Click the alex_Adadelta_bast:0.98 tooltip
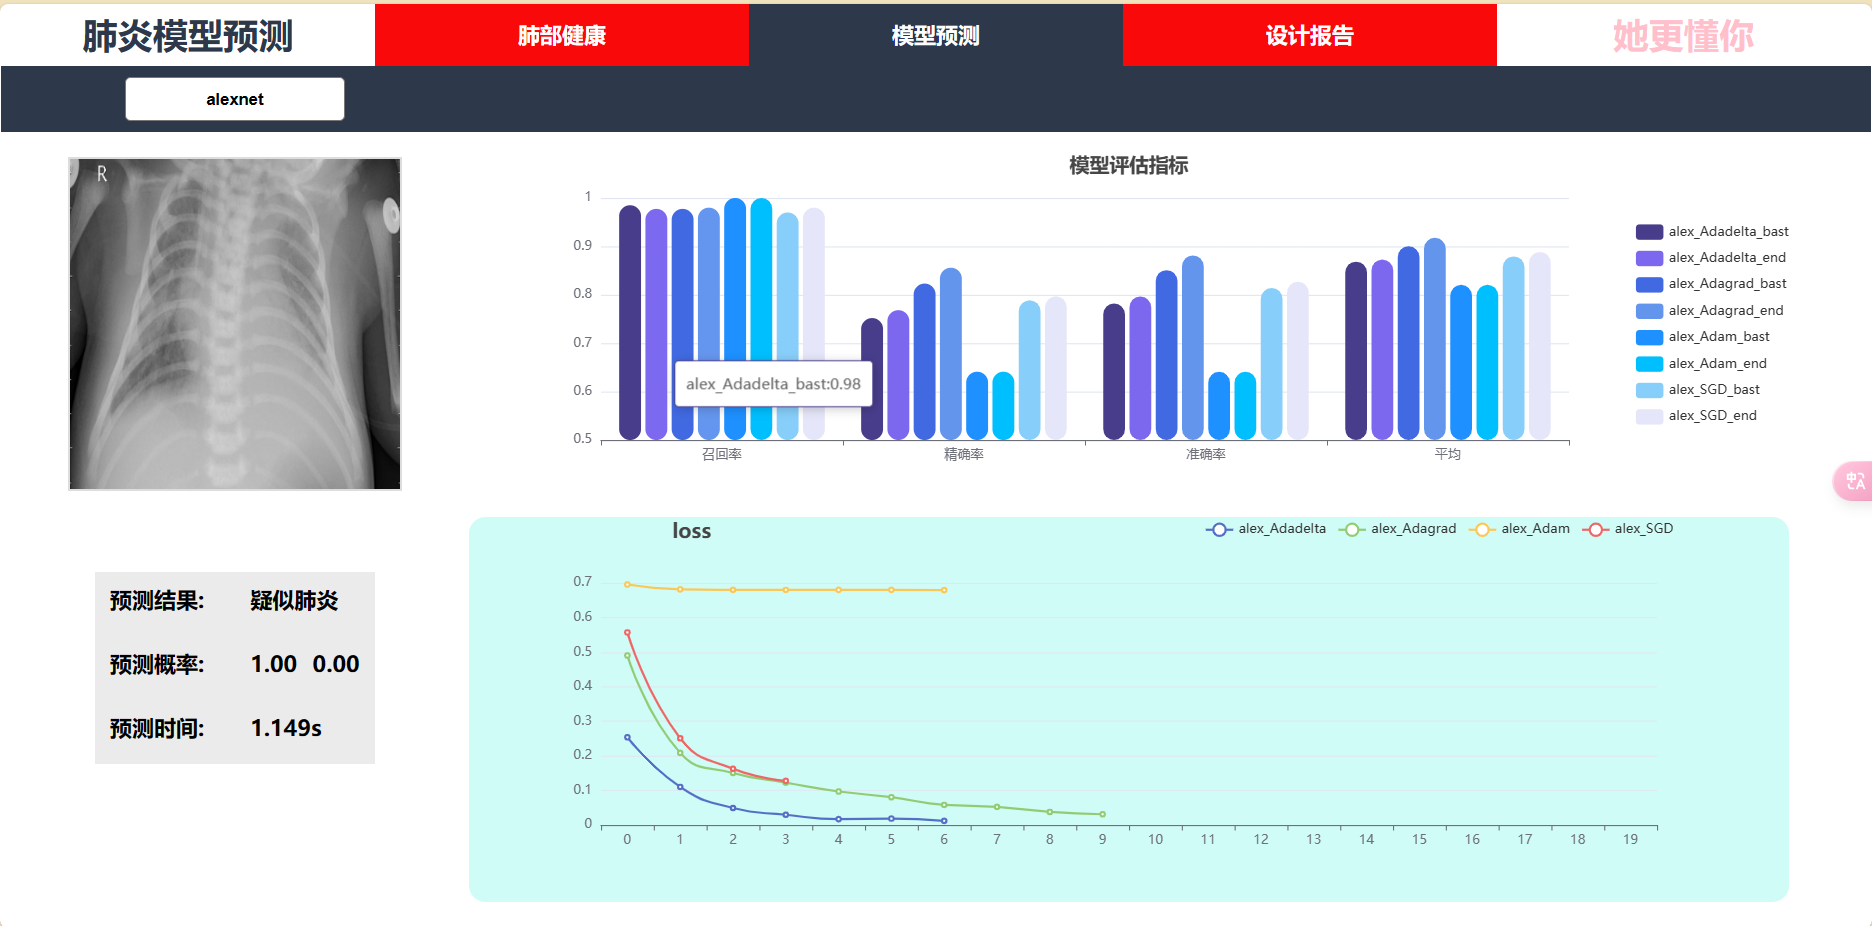 [x=773, y=384]
